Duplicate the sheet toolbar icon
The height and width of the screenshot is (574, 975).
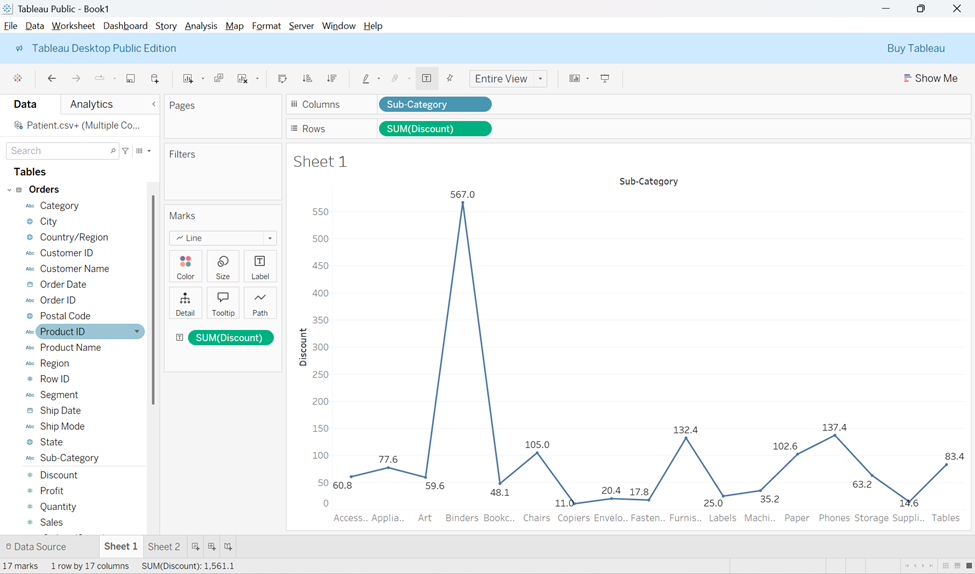click(x=219, y=78)
